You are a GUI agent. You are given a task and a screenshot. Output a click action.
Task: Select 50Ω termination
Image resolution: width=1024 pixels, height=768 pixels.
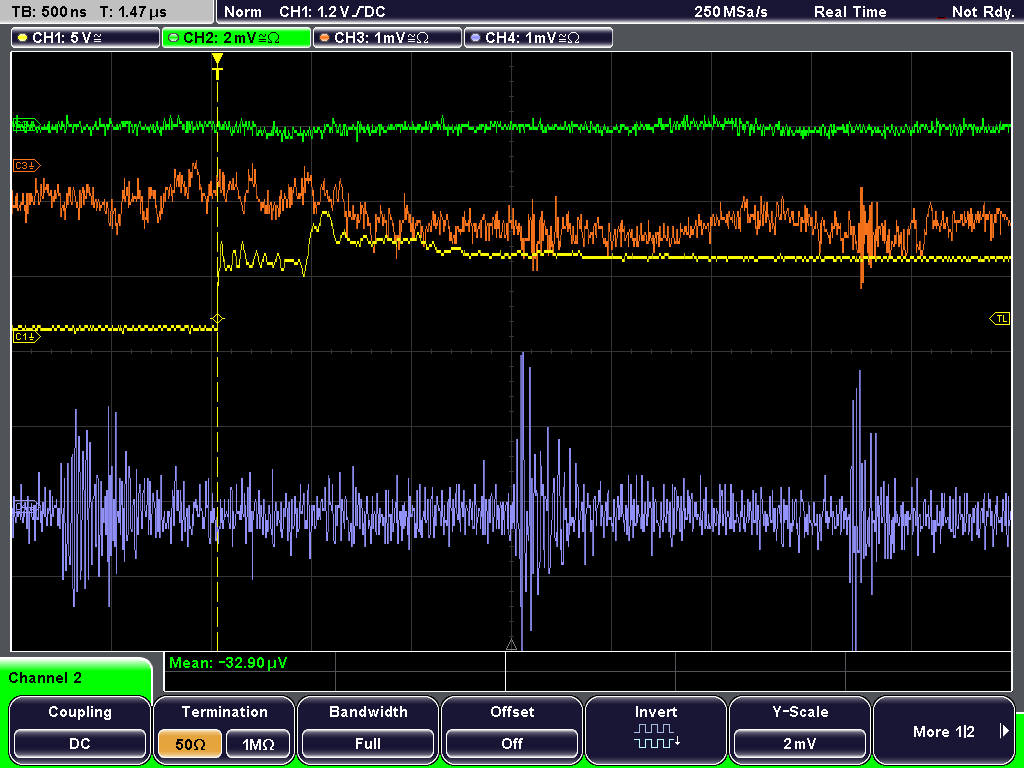coord(190,744)
